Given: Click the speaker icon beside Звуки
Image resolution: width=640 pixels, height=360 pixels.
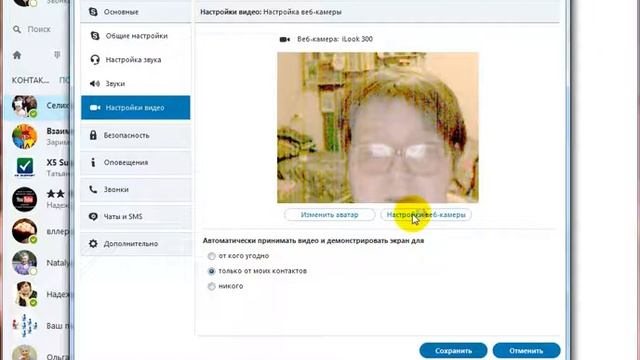Looking at the screenshot, I should pos(95,84).
